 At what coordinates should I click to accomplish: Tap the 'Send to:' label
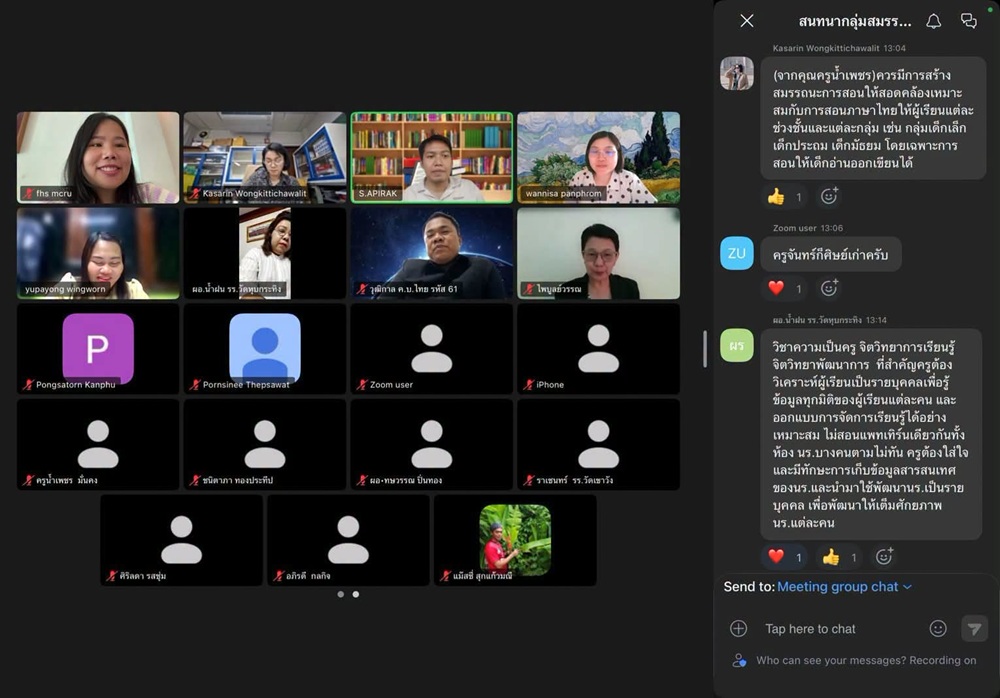coord(749,586)
